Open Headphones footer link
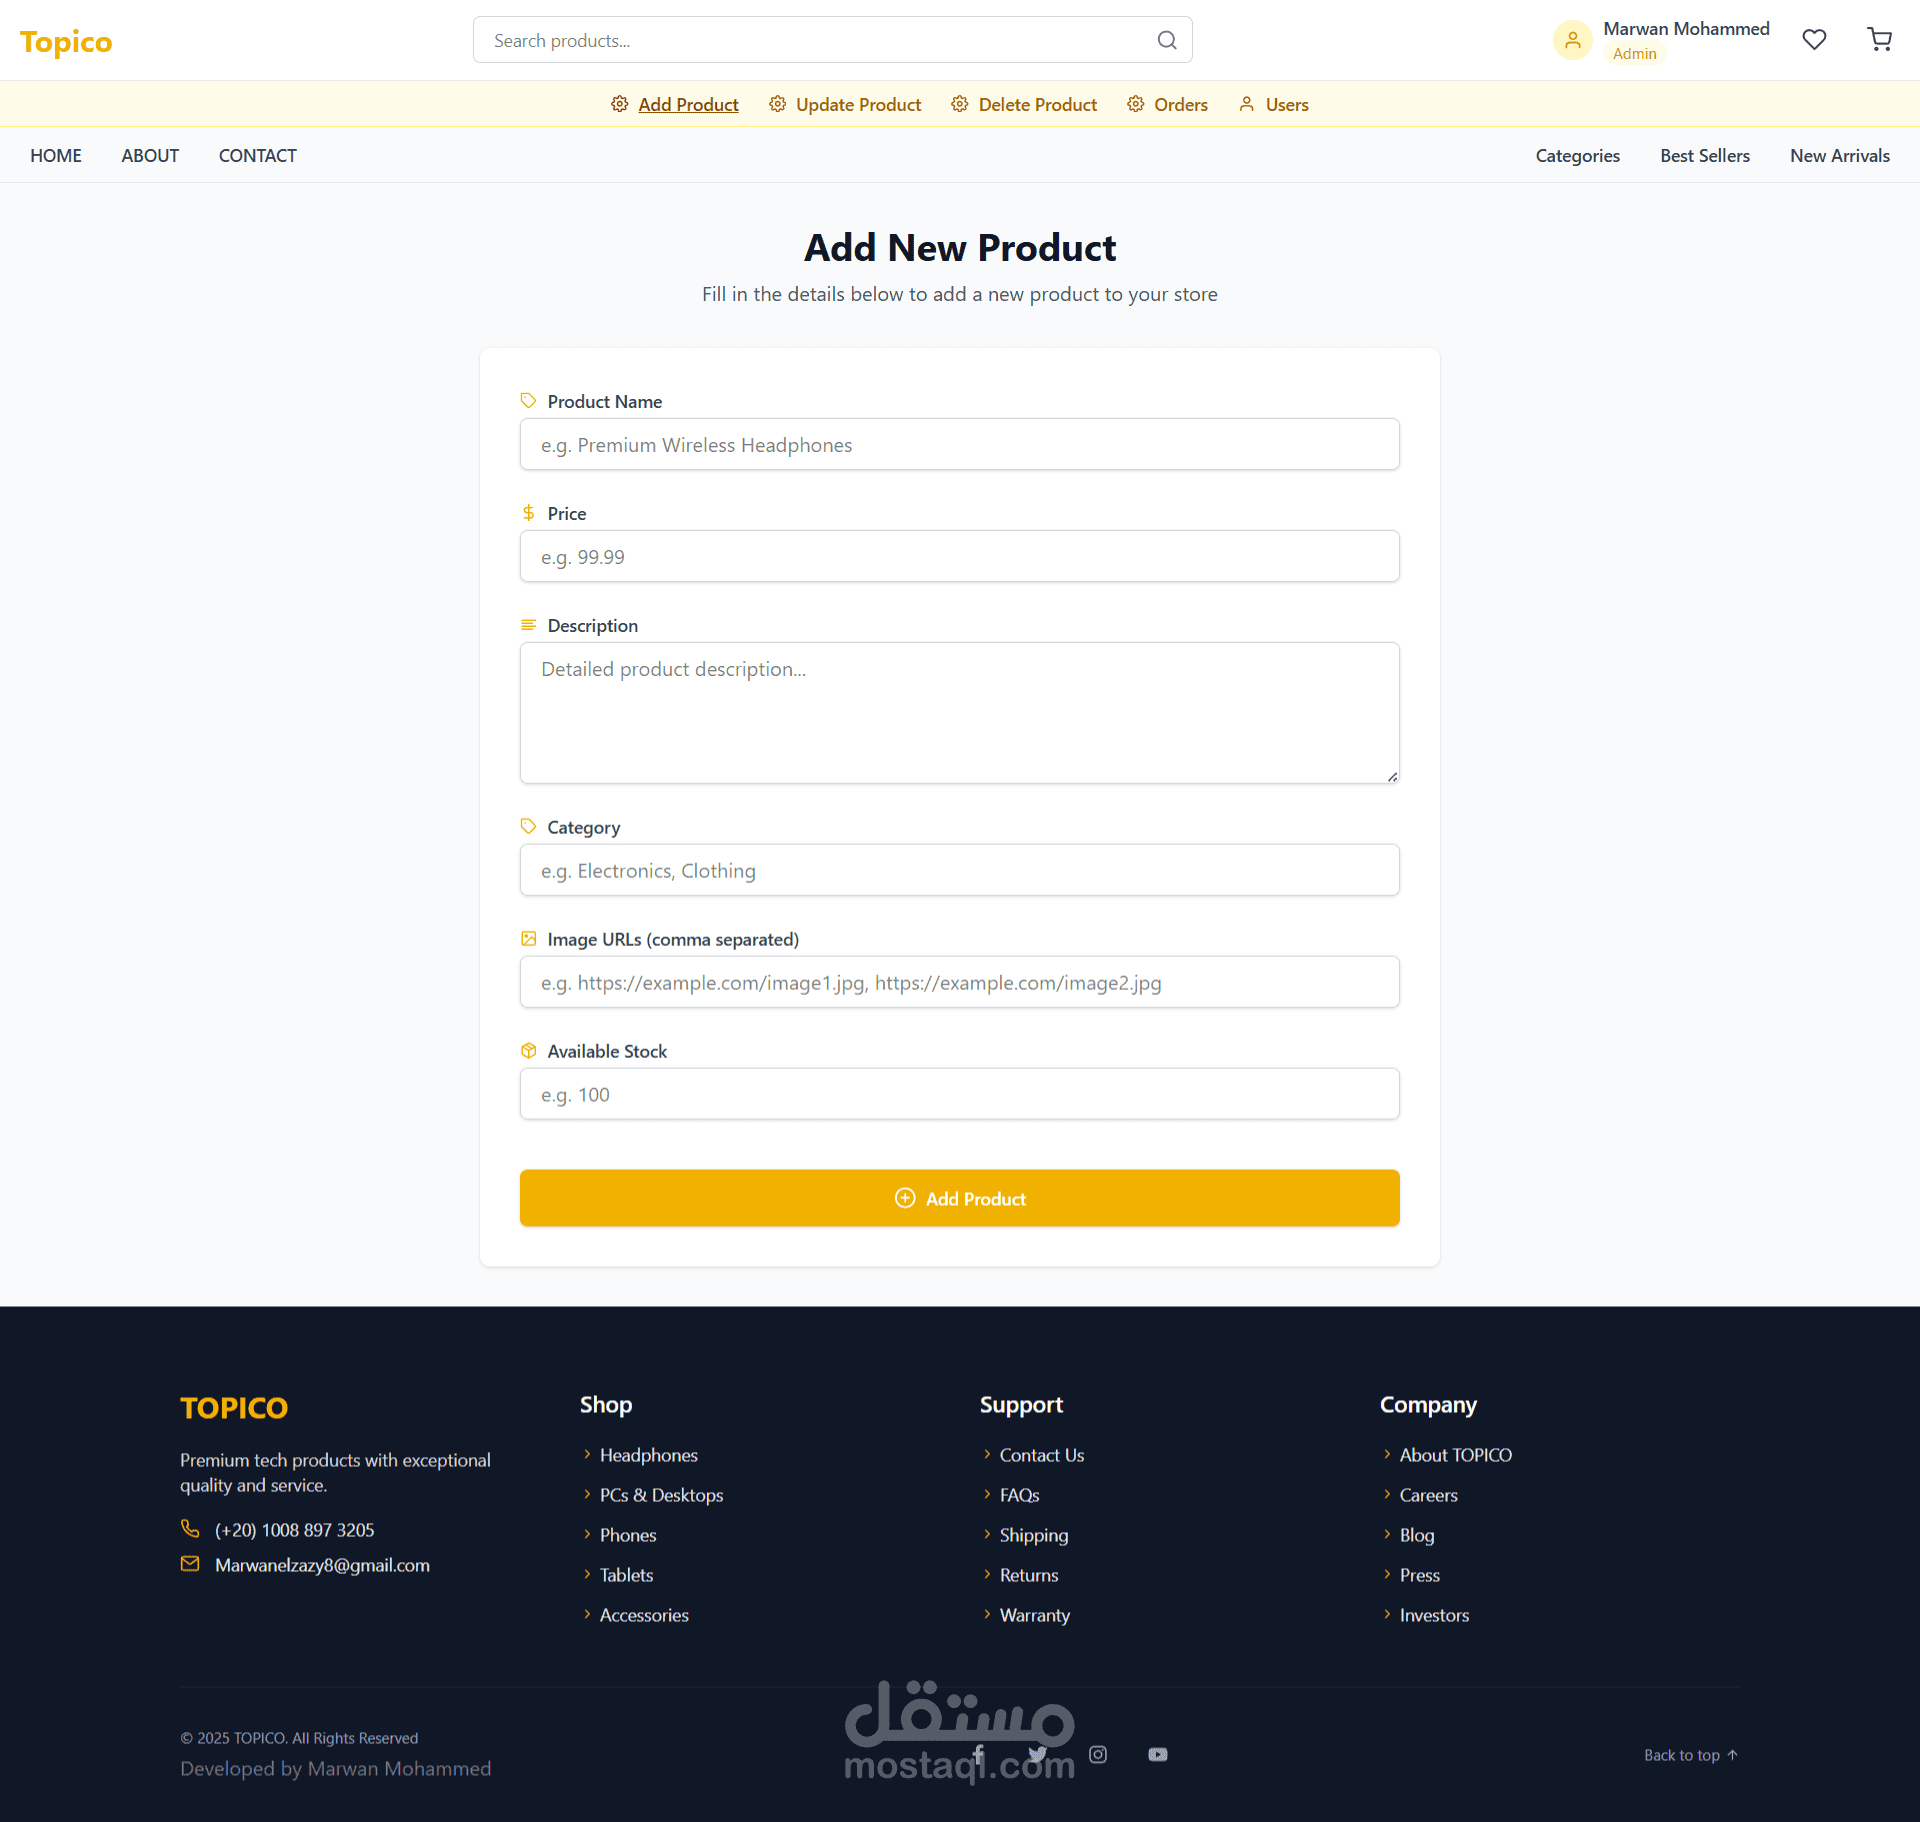Image resolution: width=1920 pixels, height=1822 pixels. [x=648, y=1455]
